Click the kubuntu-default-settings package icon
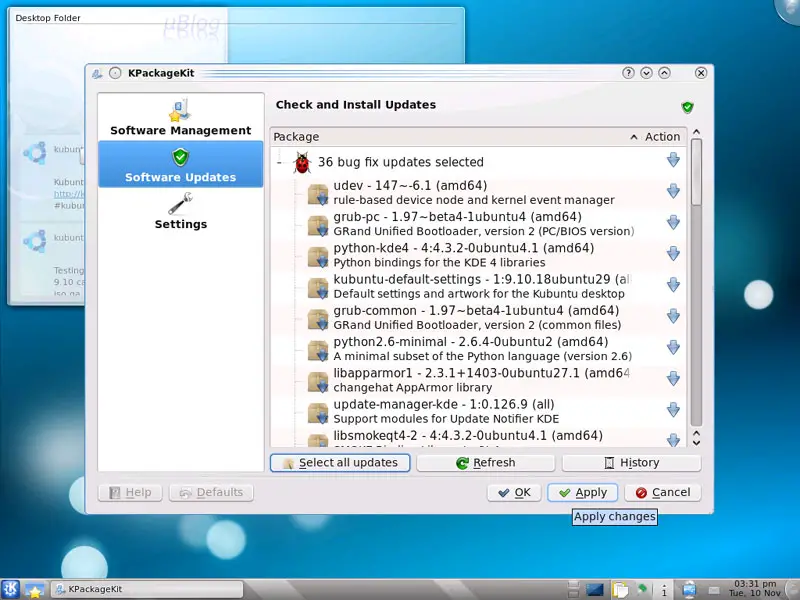Screen dimensions: 800x600 point(318,288)
